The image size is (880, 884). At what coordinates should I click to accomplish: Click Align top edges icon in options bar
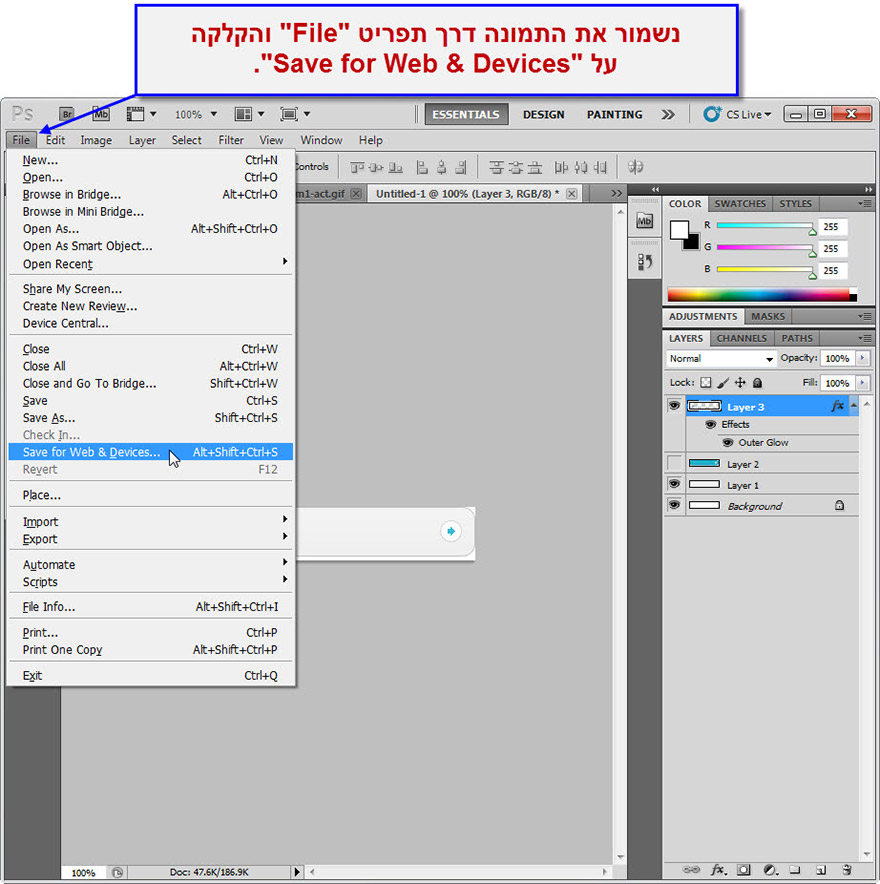pyautogui.click(x=357, y=167)
